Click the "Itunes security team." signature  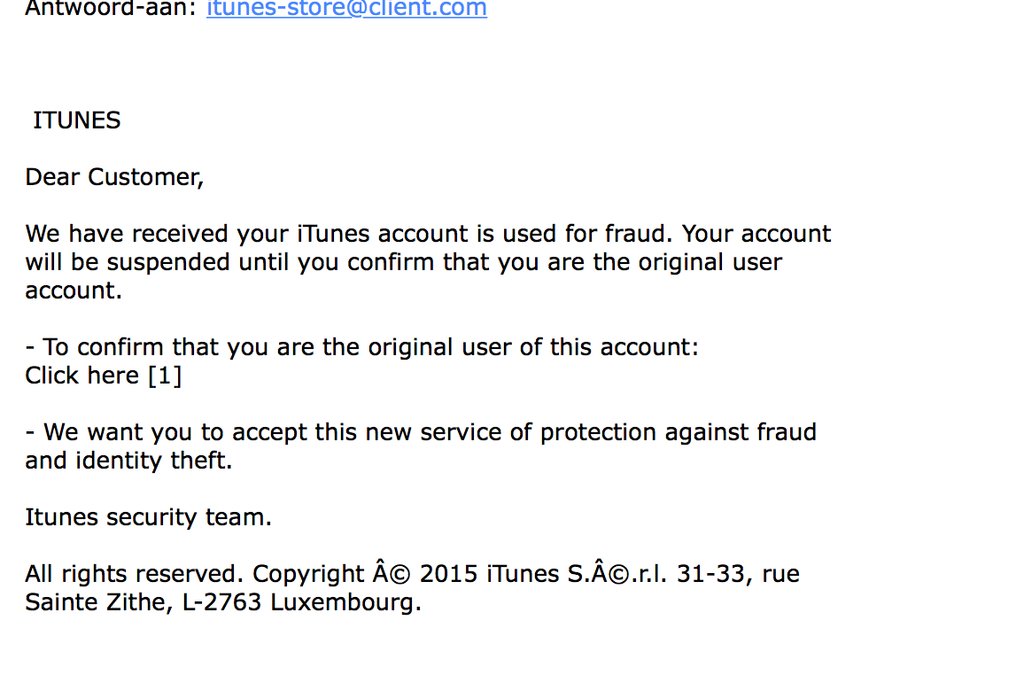click(148, 518)
